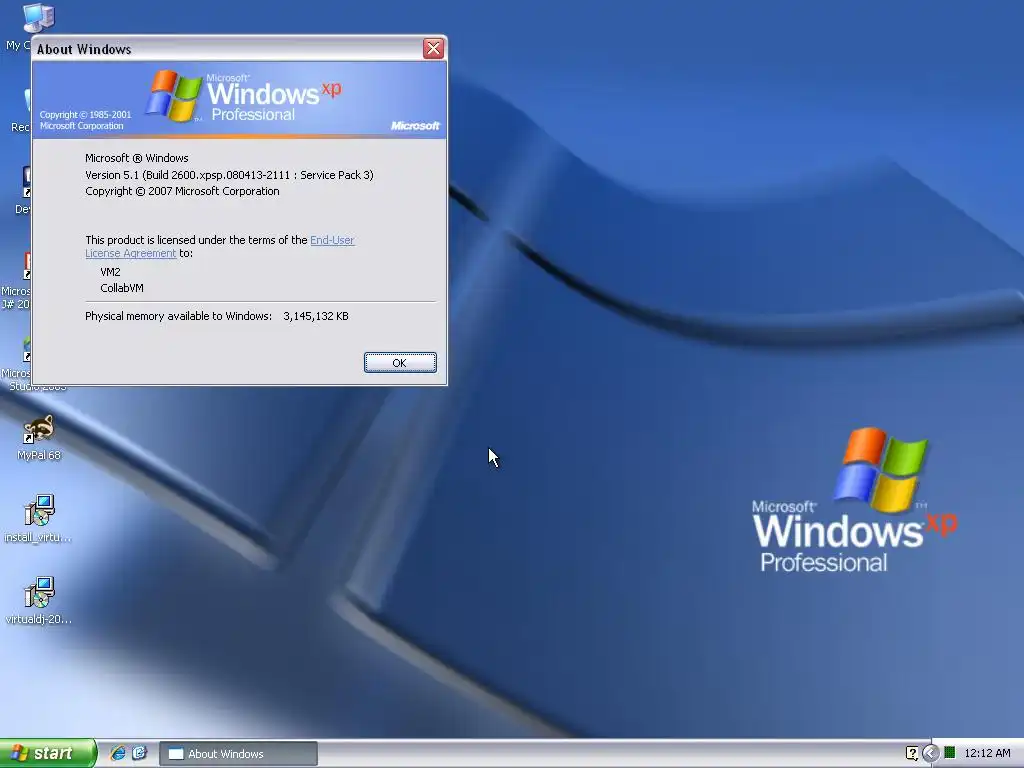Click the licensed user name "VM2"
Image resolution: width=1024 pixels, height=768 pixels.
click(110, 272)
